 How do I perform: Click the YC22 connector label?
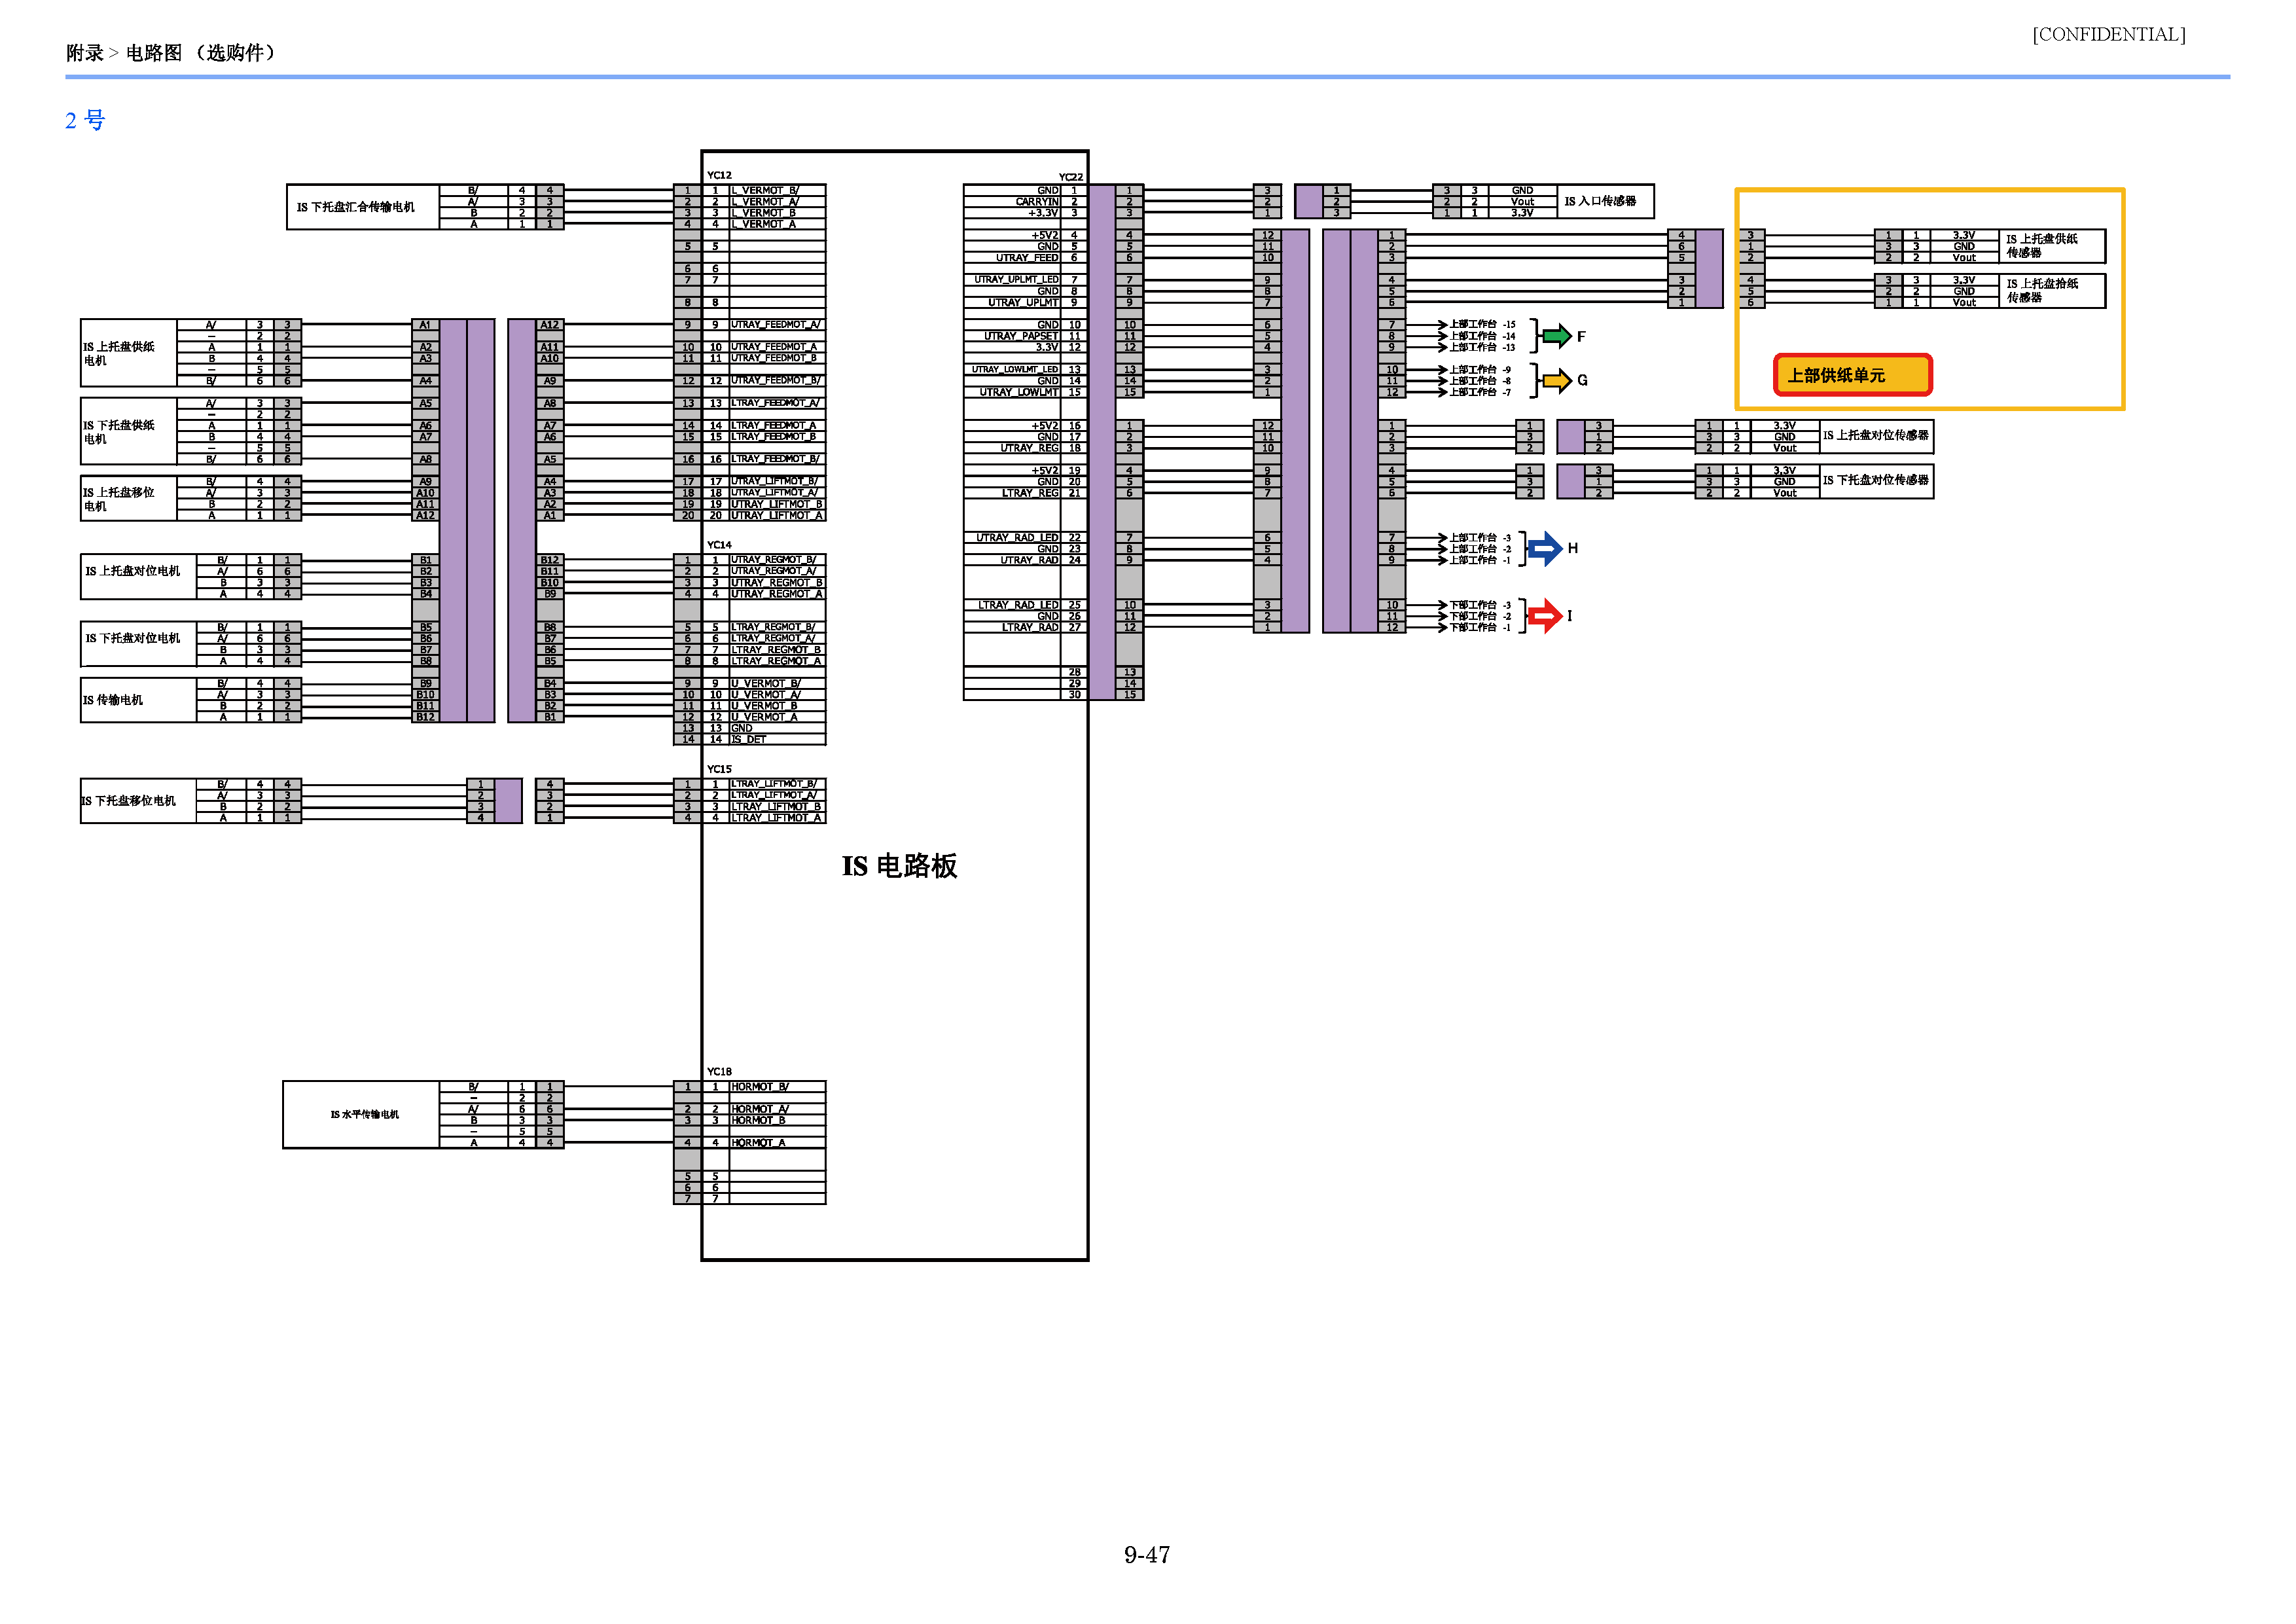1070,177
